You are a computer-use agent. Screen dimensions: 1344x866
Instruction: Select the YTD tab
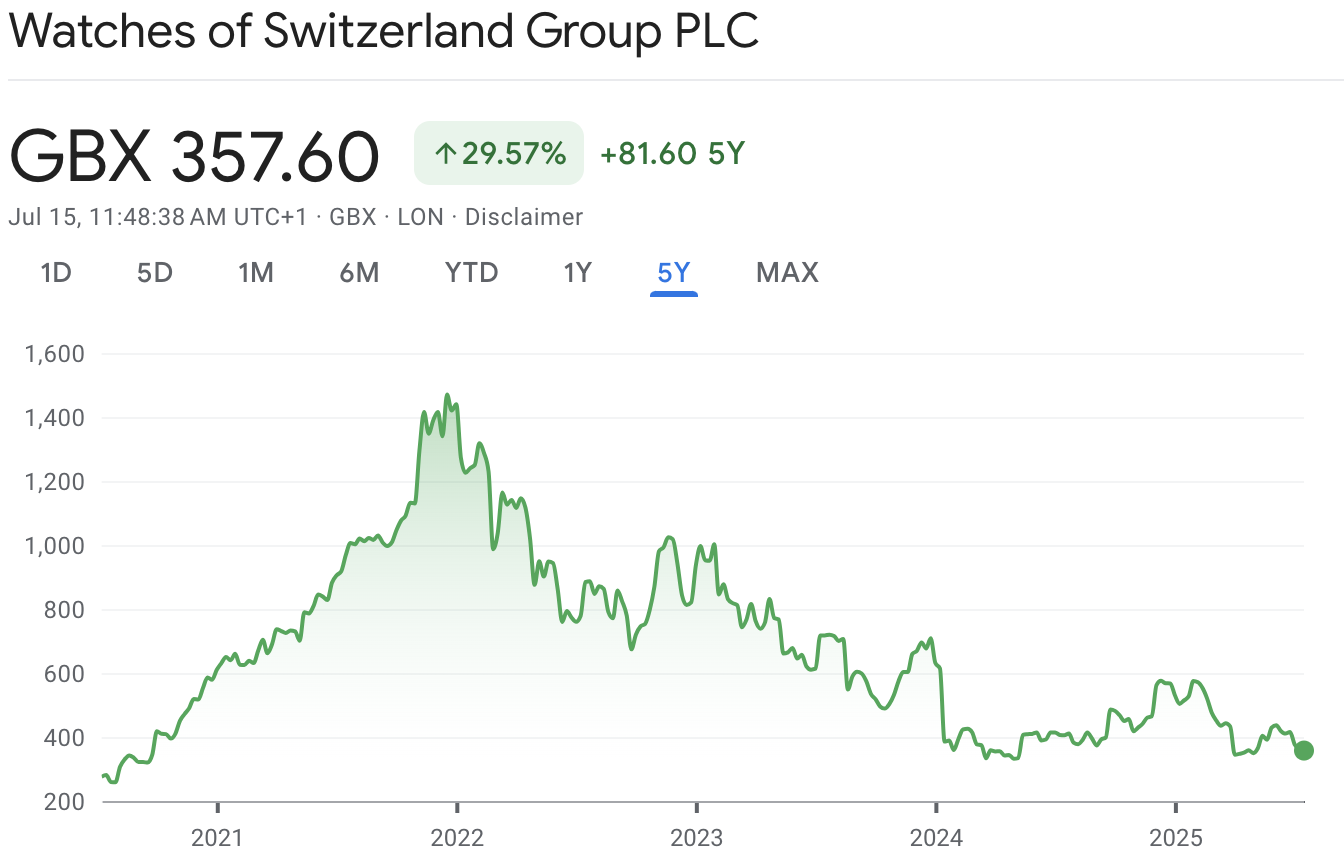pos(471,272)
